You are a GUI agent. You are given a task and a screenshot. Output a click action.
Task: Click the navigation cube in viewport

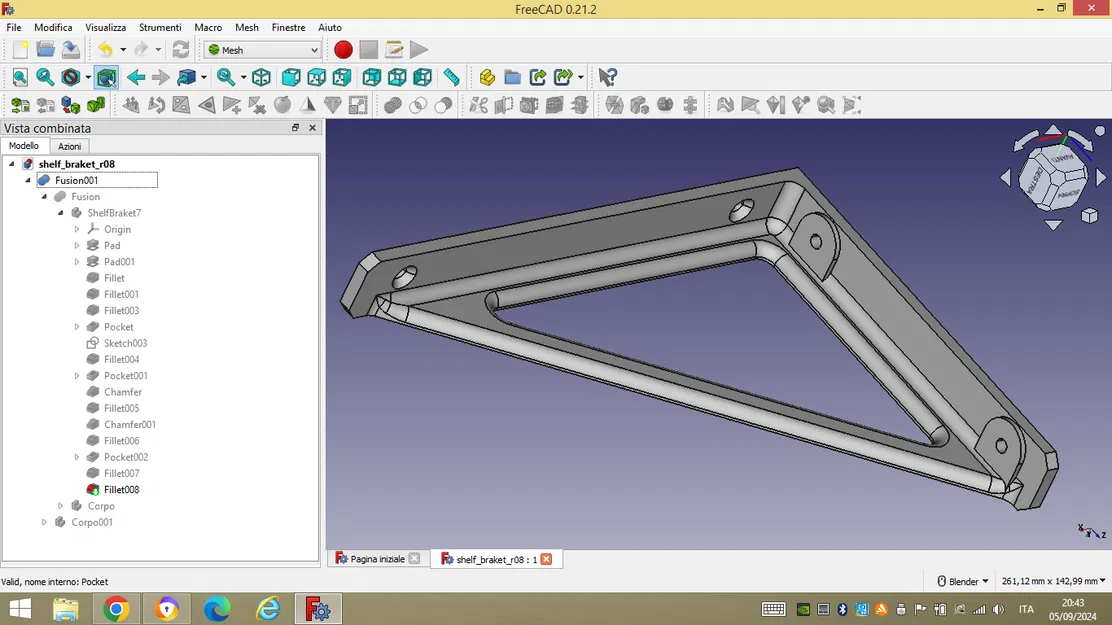tap(1053, 177)
